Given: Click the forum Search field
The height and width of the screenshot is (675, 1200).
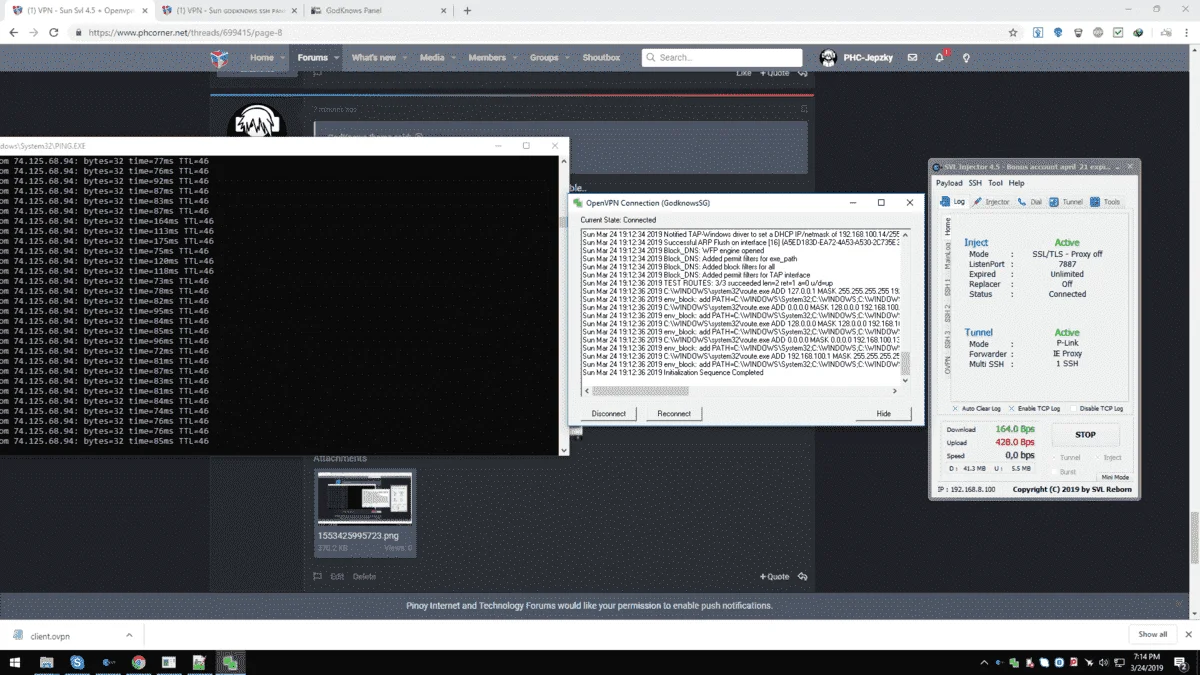Looking at the screenshot, I should click(x=722, y=58).
